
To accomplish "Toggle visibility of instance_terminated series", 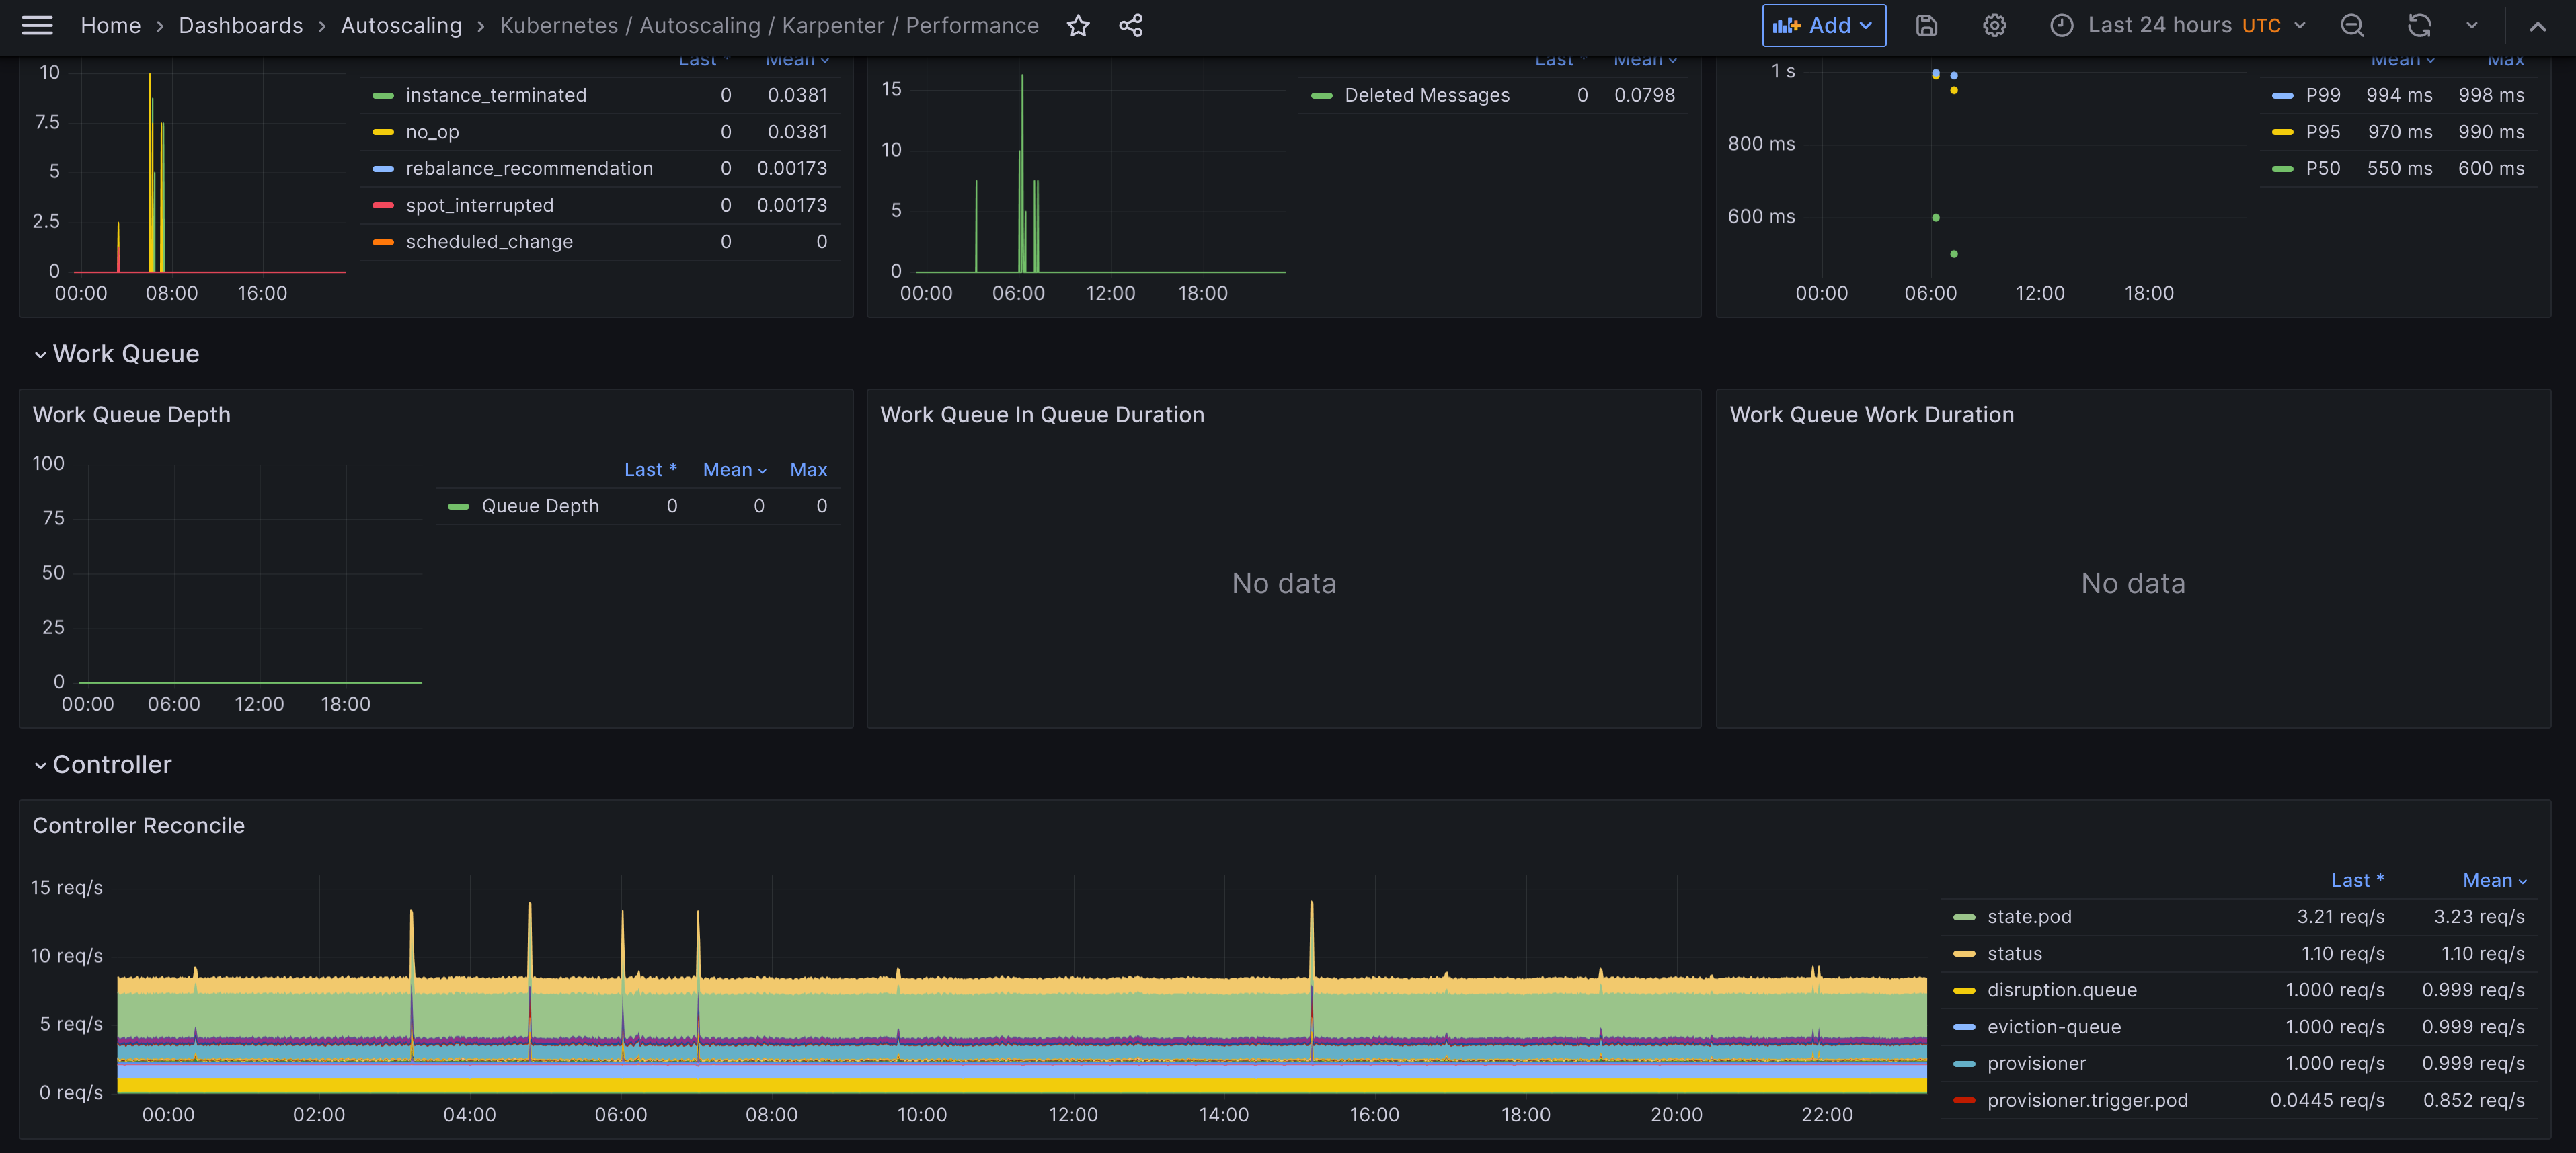I will 496,95.
